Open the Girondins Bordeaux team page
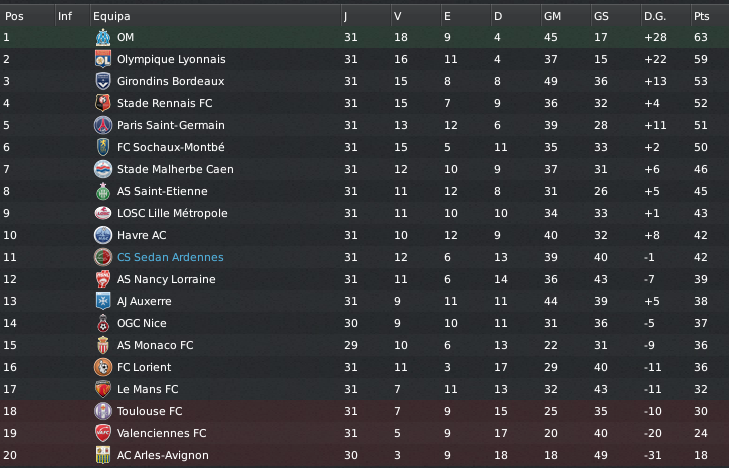This screenshot has height=468, width=729. (x=170, y=81)
